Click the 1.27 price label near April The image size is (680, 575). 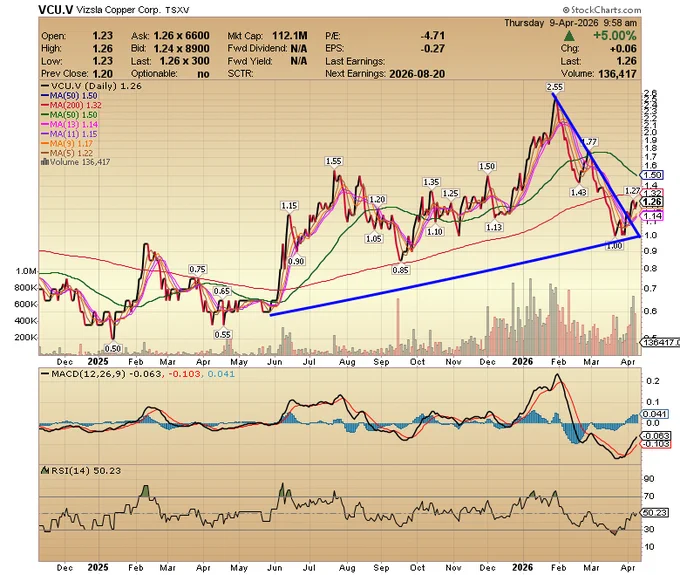632,191
